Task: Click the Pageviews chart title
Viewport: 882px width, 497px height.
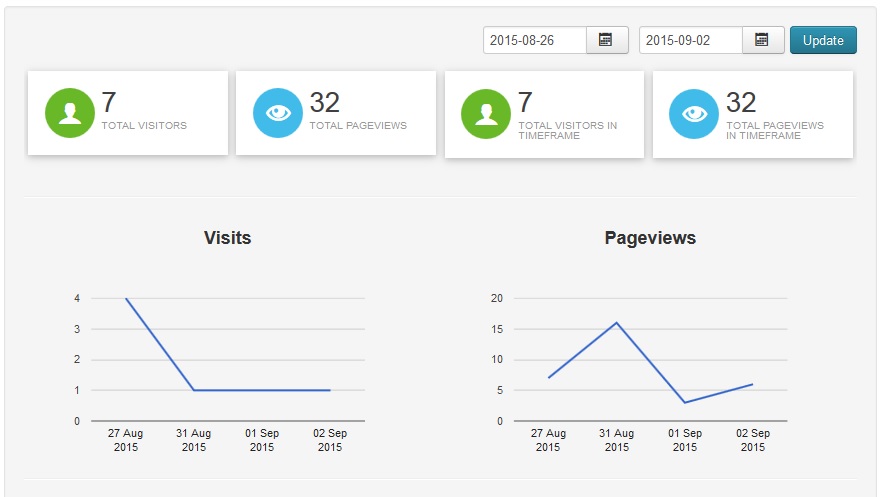Action: (650, 238)
